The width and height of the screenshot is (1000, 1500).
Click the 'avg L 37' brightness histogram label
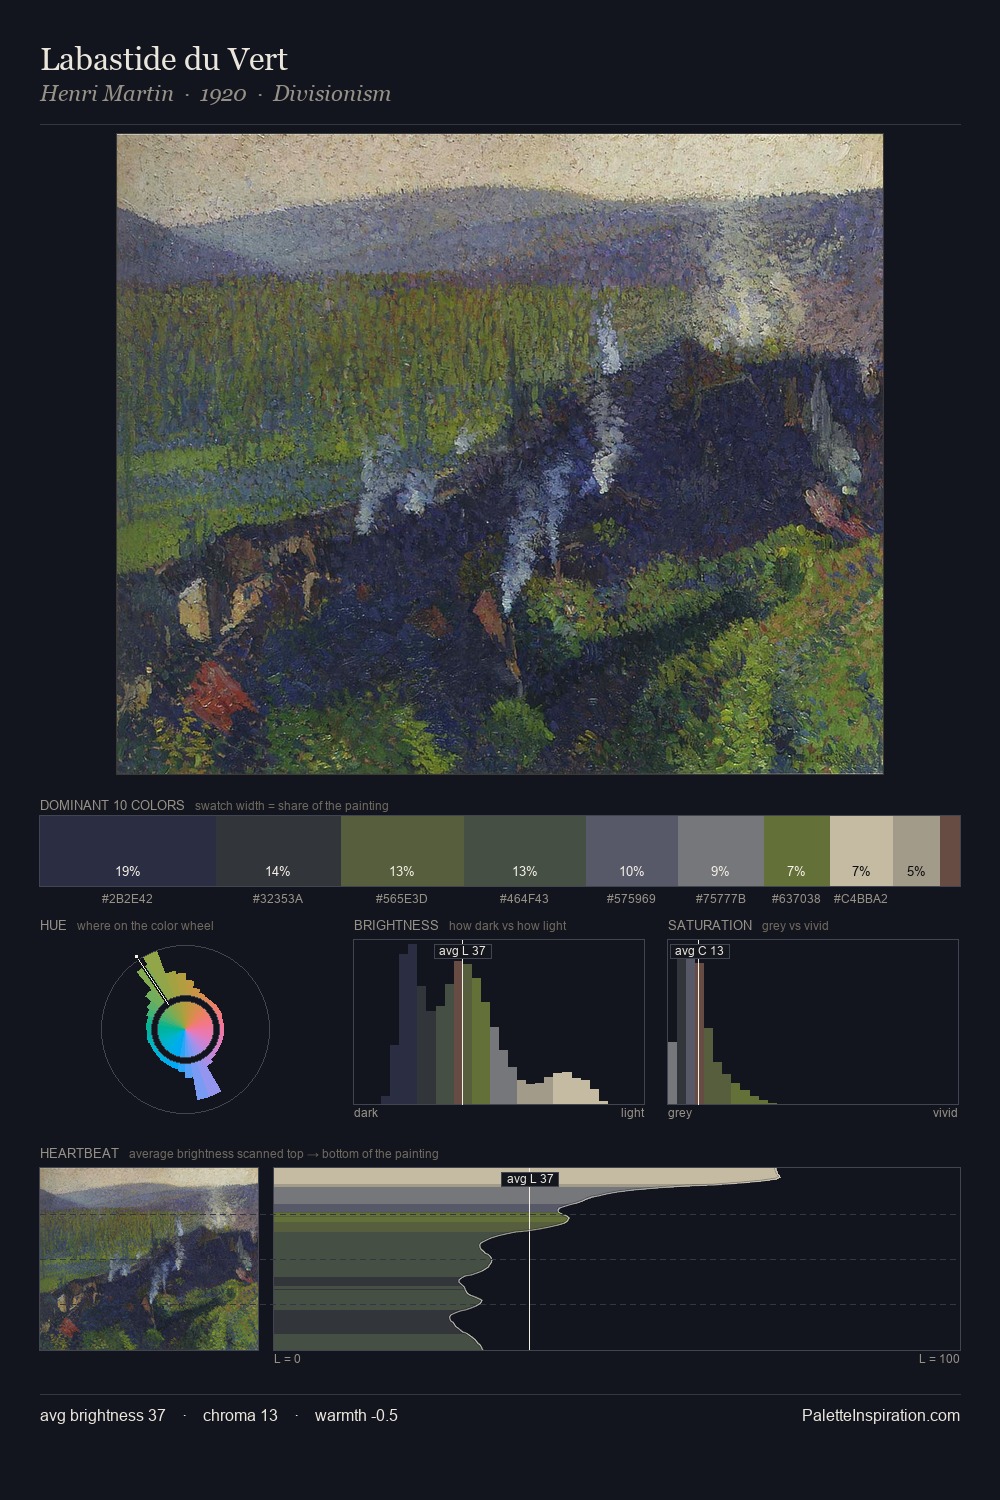point(463,951)
